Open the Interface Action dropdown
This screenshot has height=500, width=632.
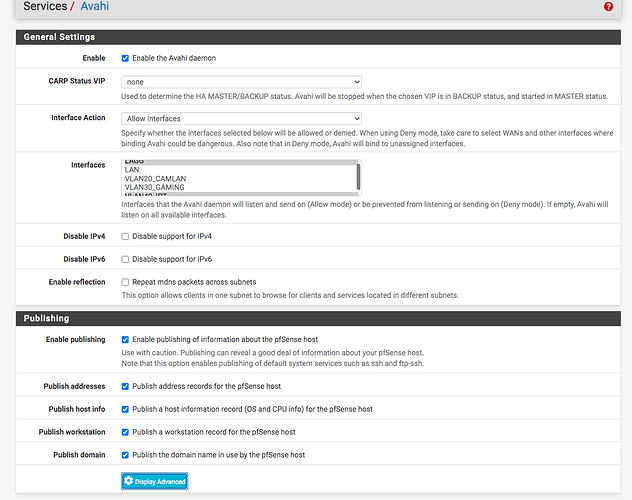click(241, 118)
